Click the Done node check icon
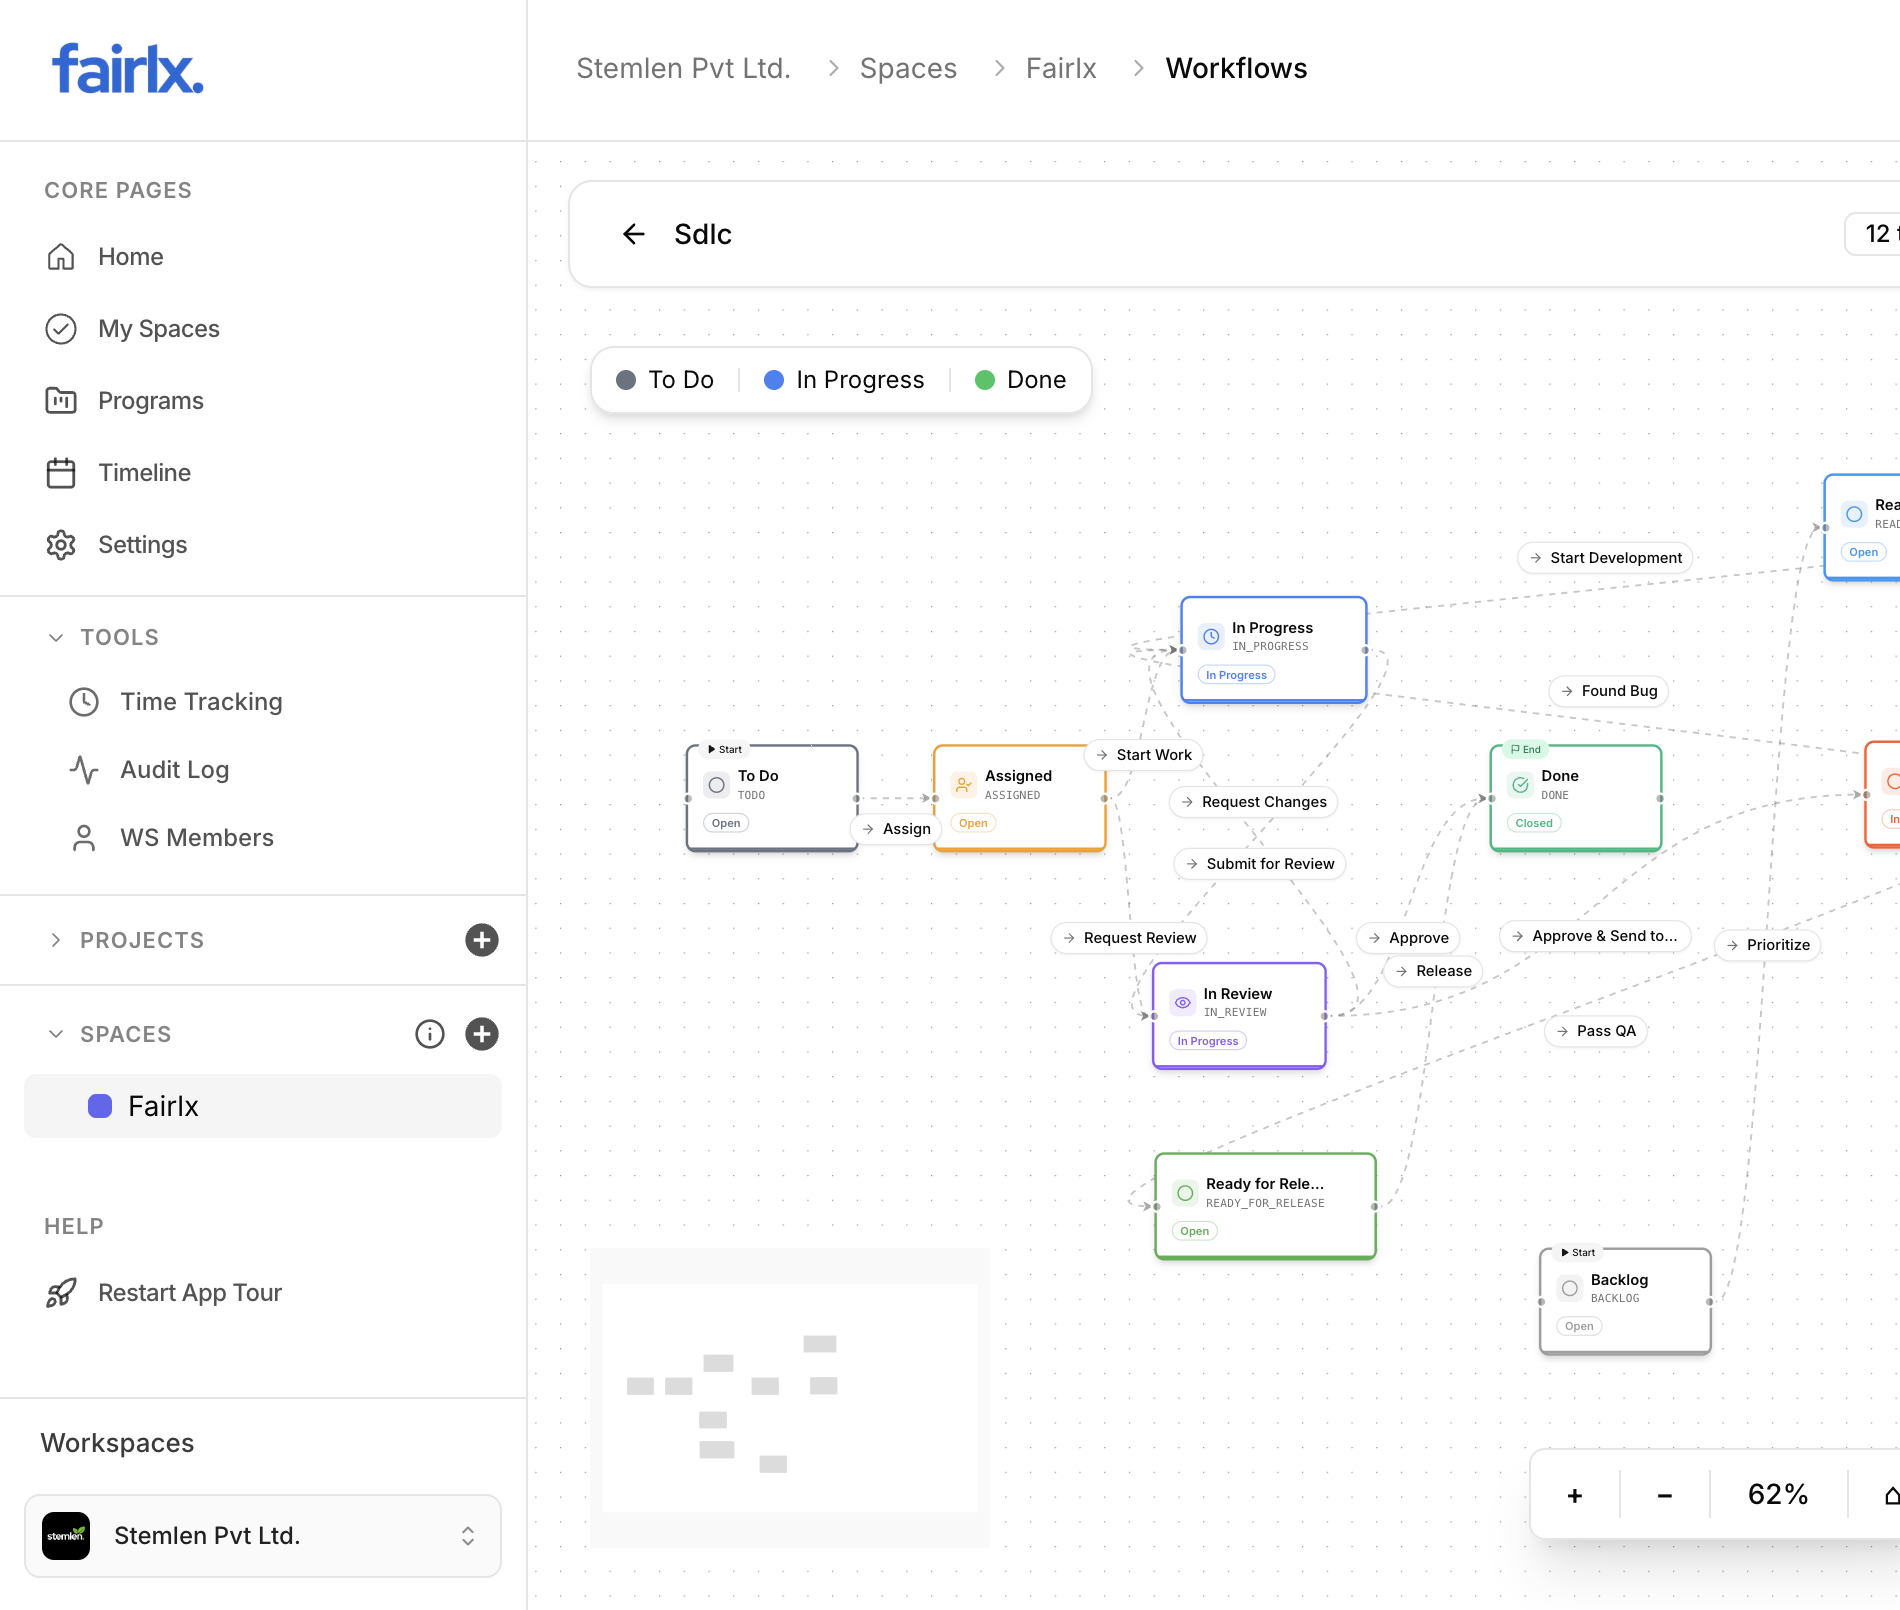The image size is (1900, 1610). coord(1521,785)
